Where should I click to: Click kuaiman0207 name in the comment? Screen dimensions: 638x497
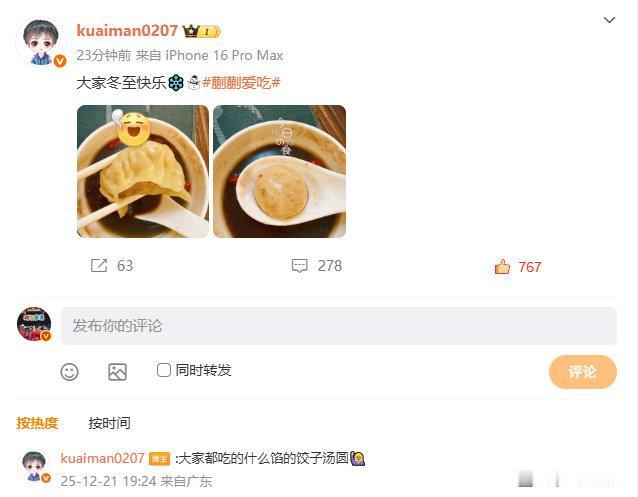pos(103,458)
